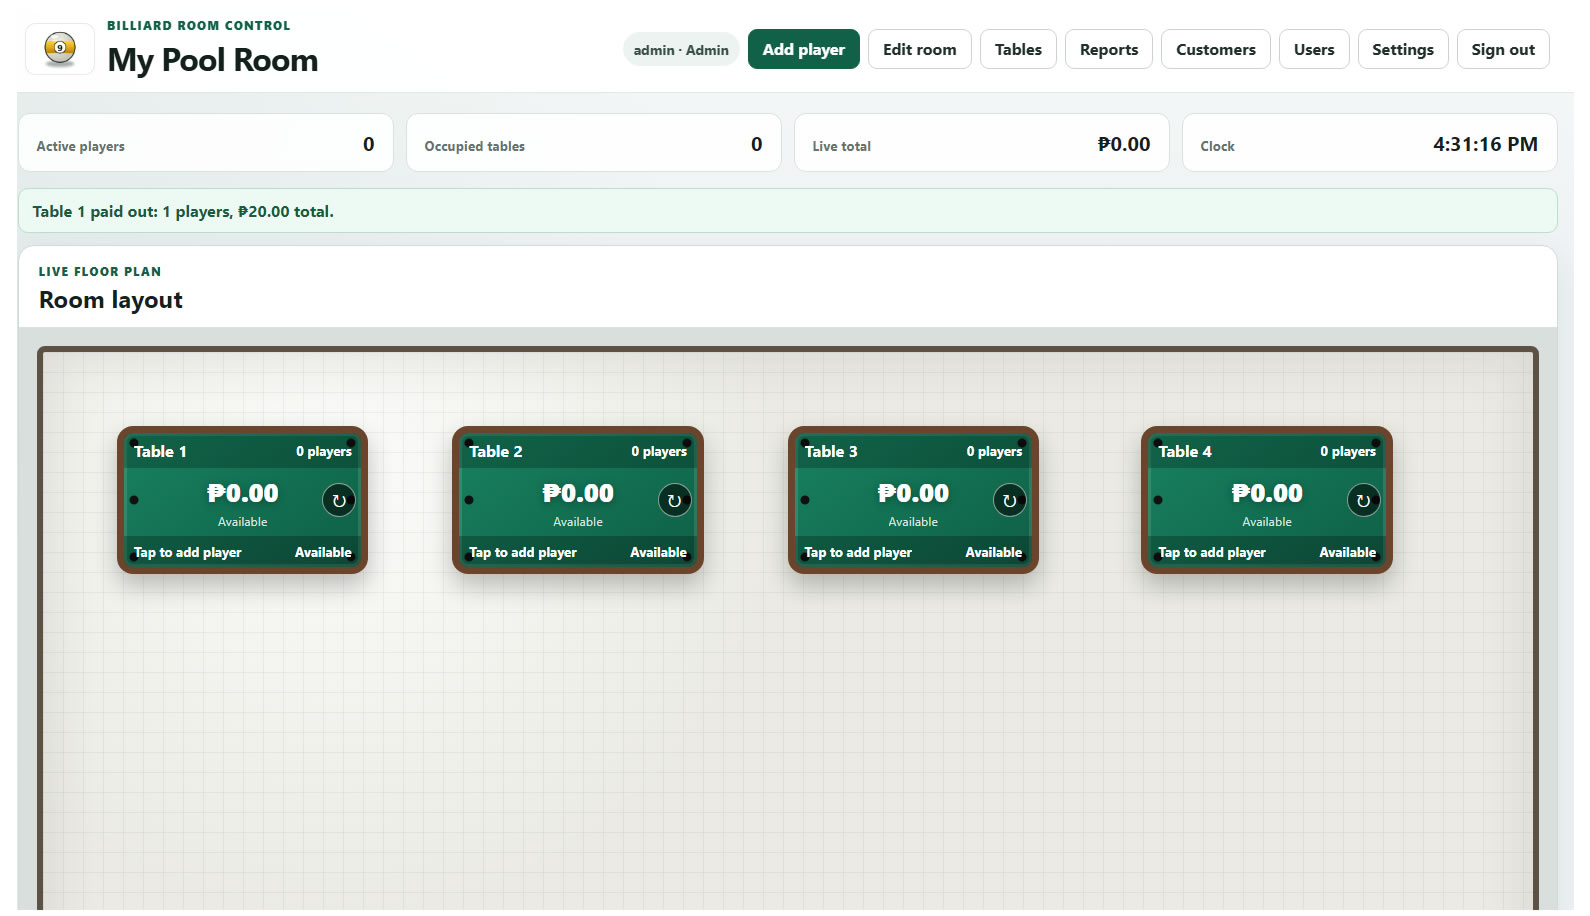Click the refresh icon on Table 1

point(339,500)
